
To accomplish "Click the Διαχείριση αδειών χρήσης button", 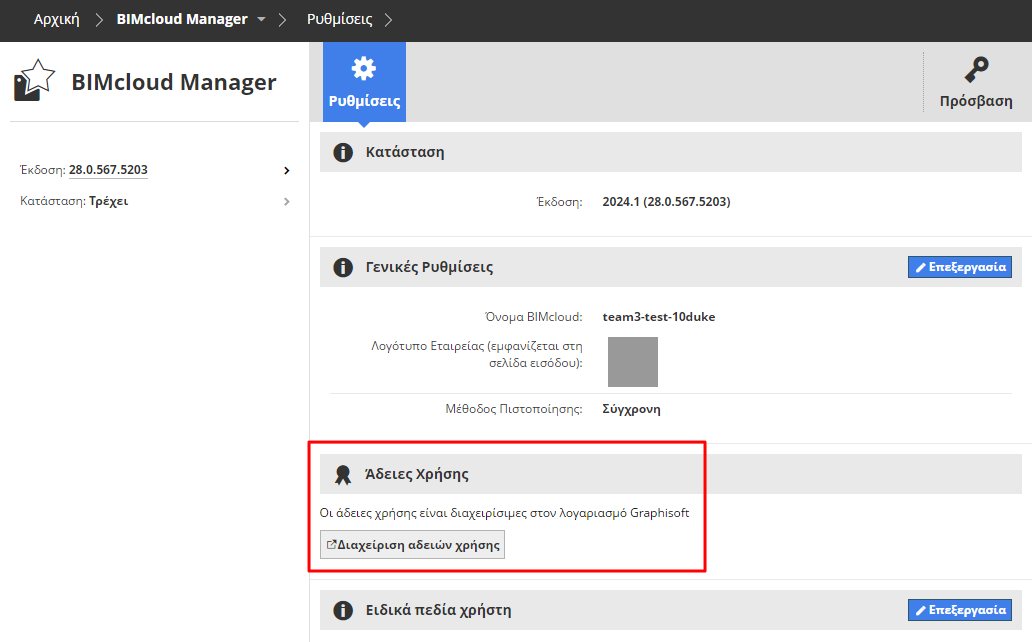I will (412, 545).
